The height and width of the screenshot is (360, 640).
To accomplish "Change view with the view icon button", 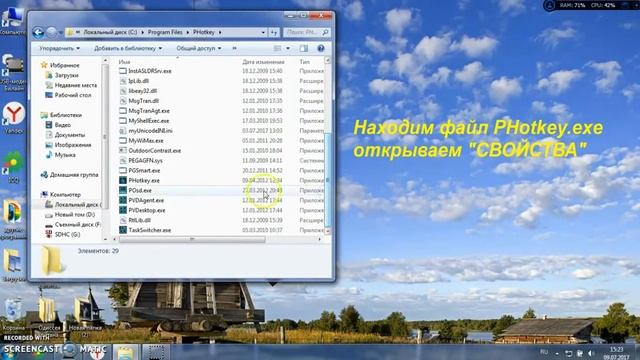I will [278, 48].
